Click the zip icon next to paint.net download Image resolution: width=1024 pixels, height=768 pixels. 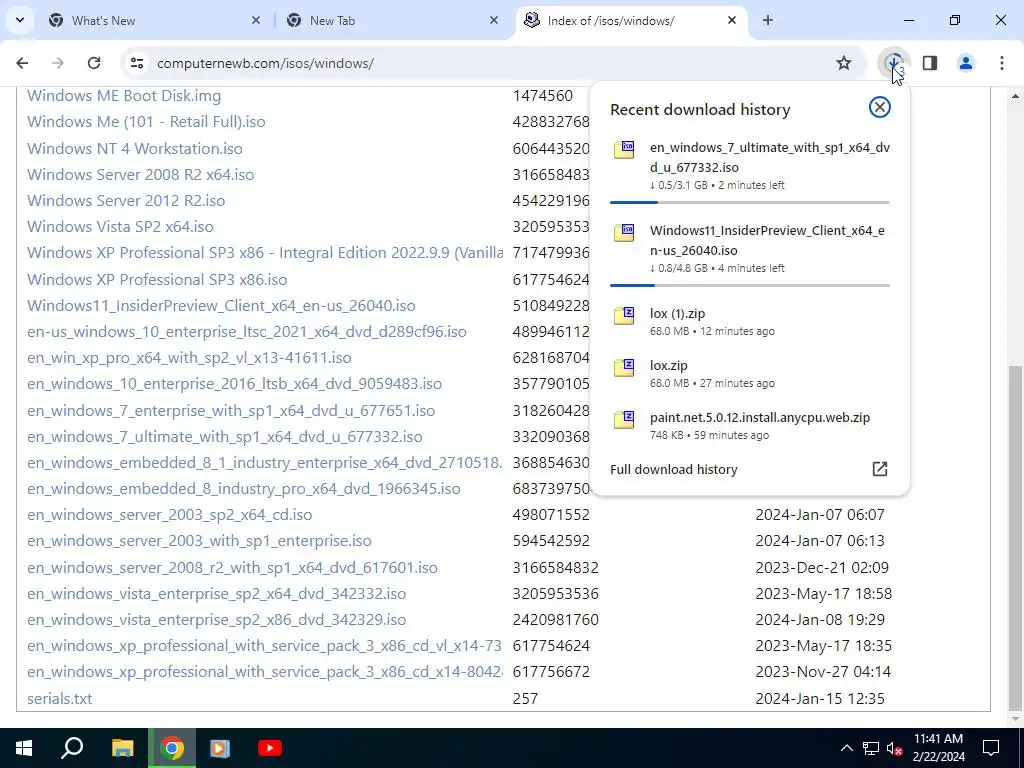click(624, 419)
